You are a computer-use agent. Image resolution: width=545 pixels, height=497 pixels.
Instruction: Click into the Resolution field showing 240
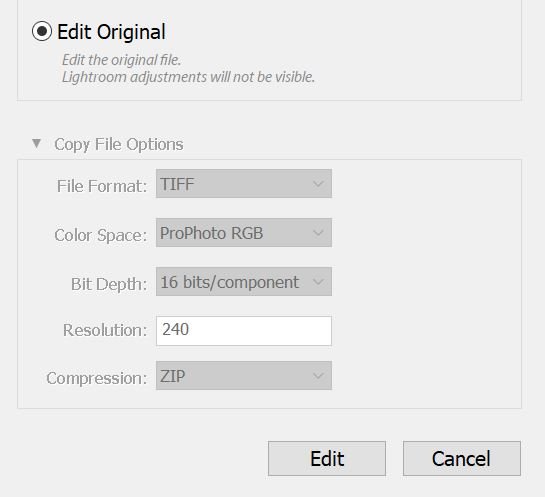(244, 331)
